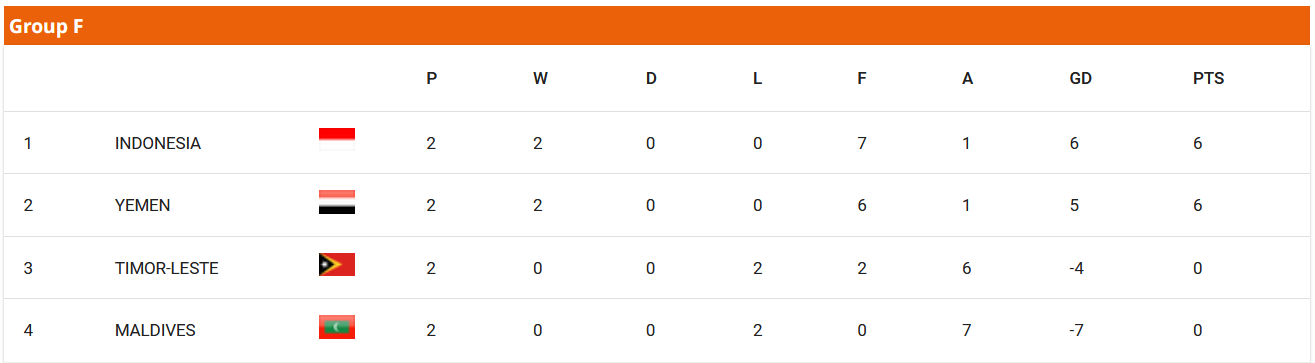
Task: Click the PTS column header
Action: [x=1208, y=78]
